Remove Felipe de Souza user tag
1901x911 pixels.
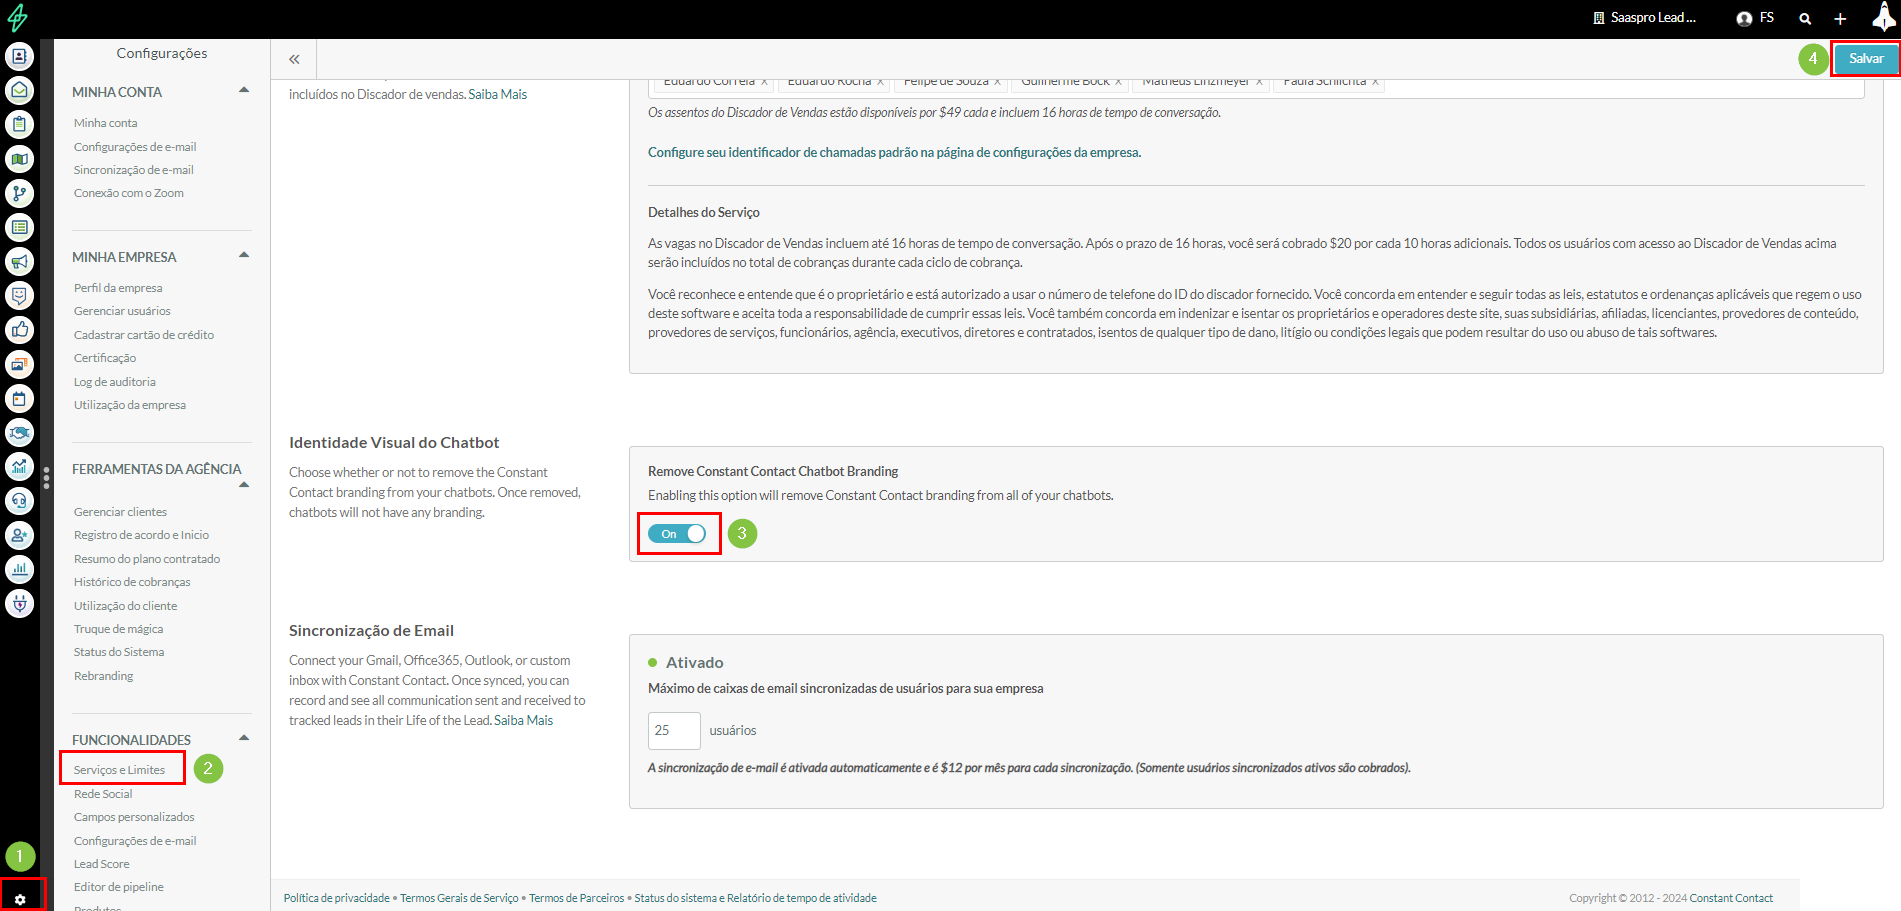pos(997,82)
